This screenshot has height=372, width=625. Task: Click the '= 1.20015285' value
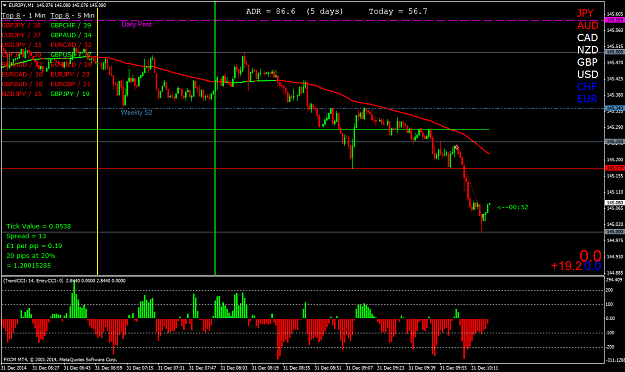(29, 266)
